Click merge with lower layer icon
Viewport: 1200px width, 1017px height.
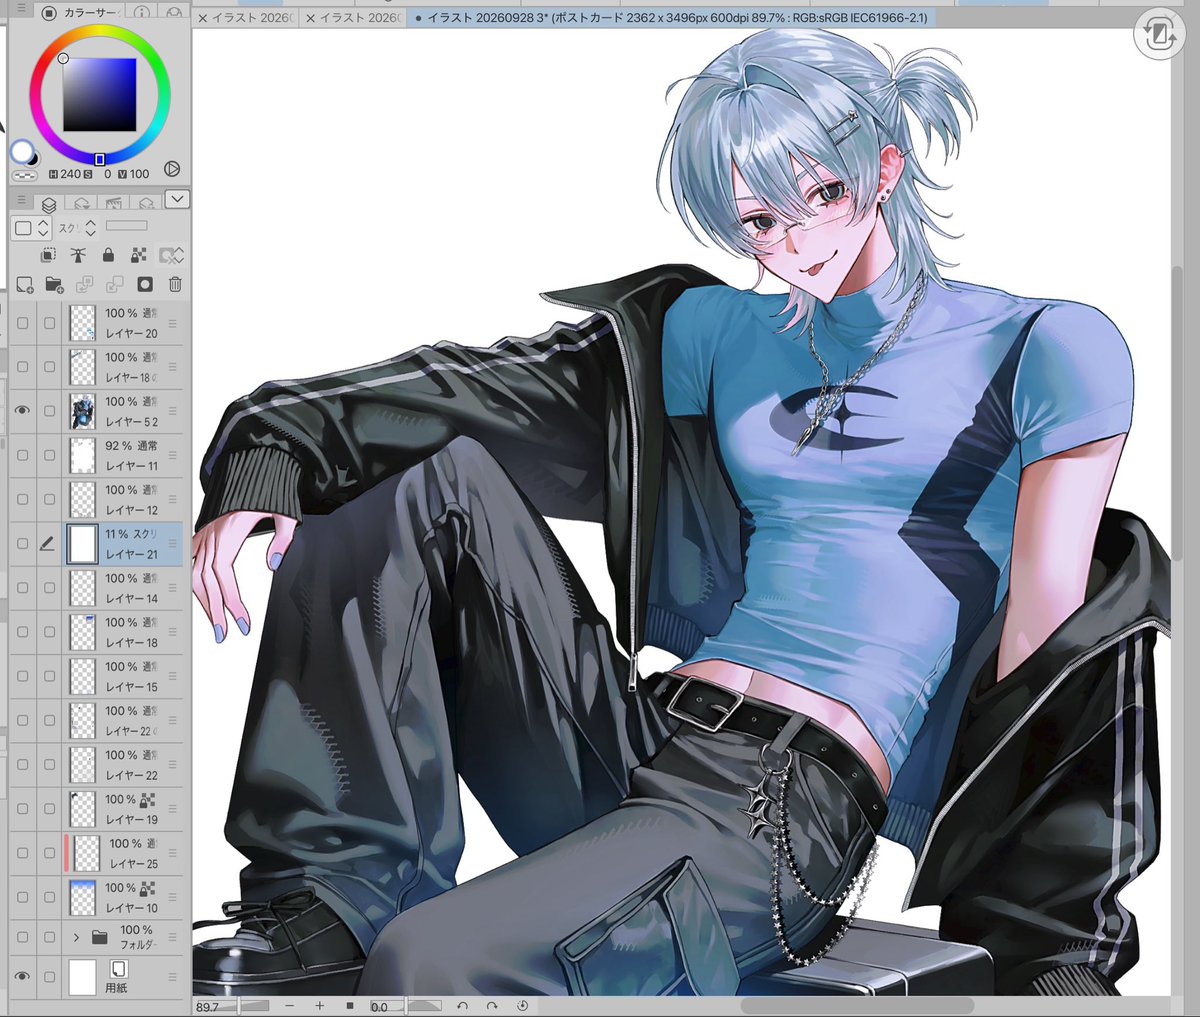click(x=115, y=285)
